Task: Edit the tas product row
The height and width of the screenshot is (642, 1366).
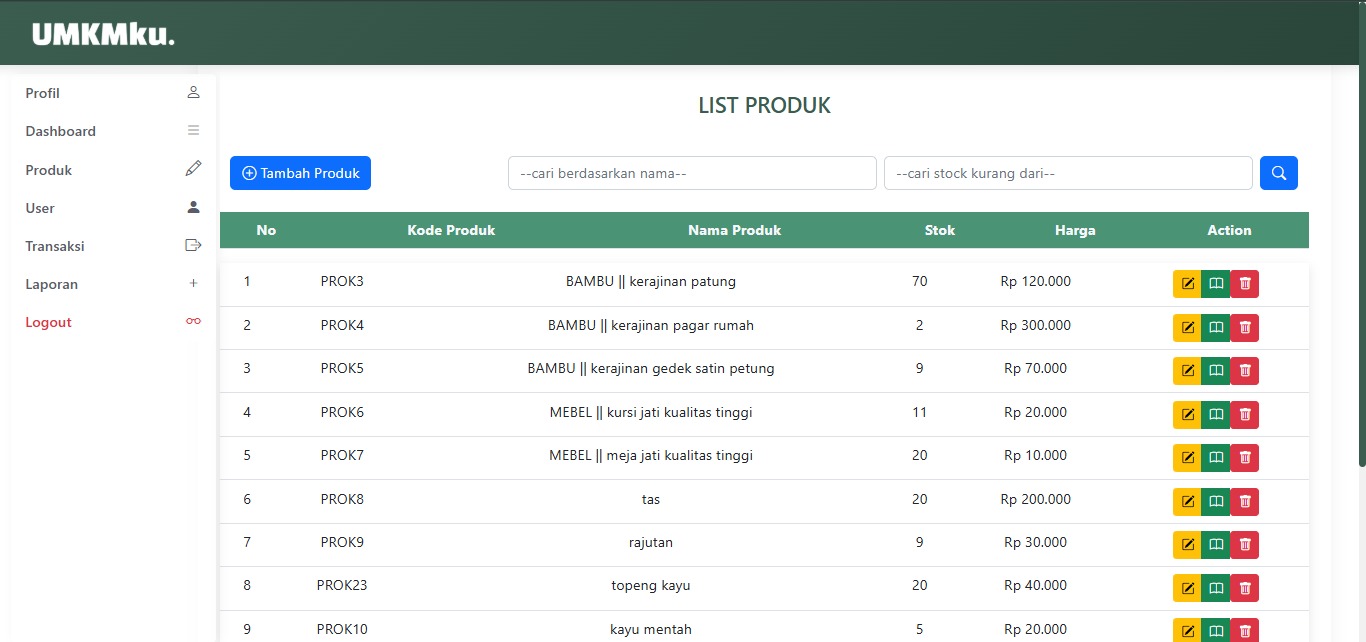Action: point(1187,502)
